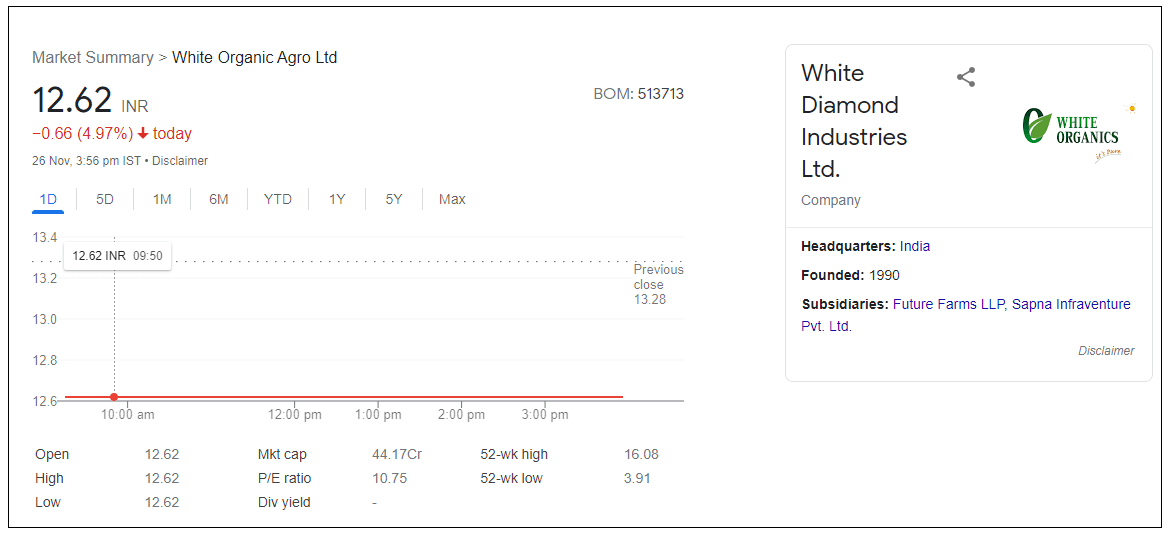Screen dimensions: 1169x536
Task: Click the red data point on chart
Action: [x=114, y=397]
